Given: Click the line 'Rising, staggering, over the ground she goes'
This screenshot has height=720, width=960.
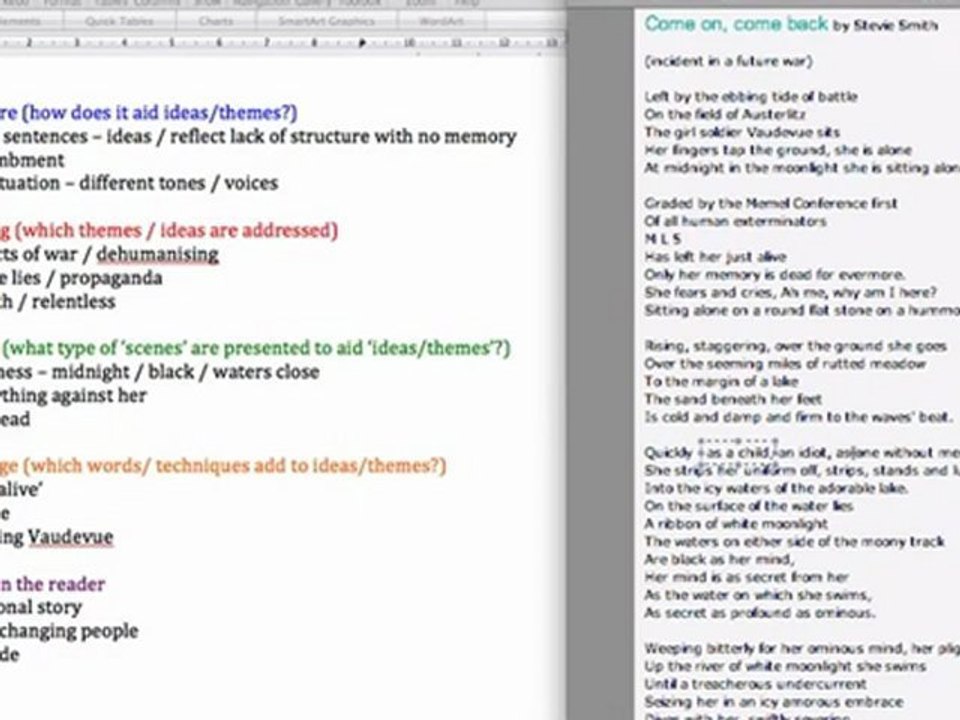Looking at the screenshot, I should [795, 346].
